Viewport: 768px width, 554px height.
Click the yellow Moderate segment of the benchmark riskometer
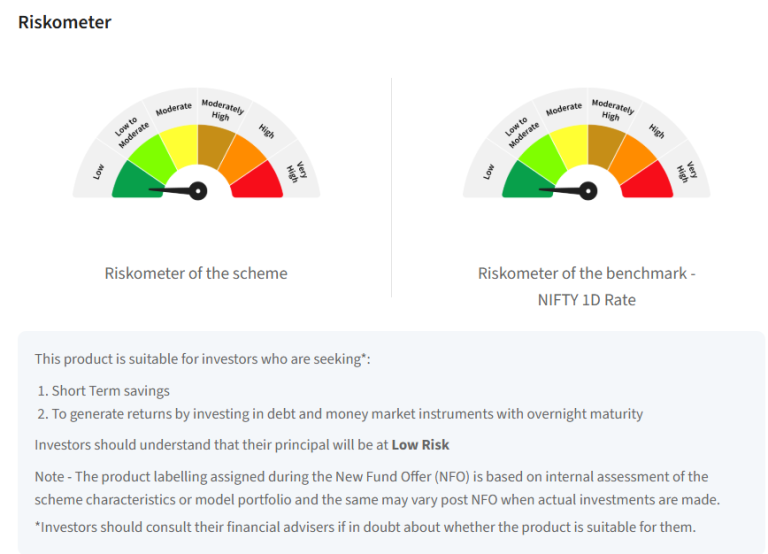pyautogui.click(x=570, y=142)
